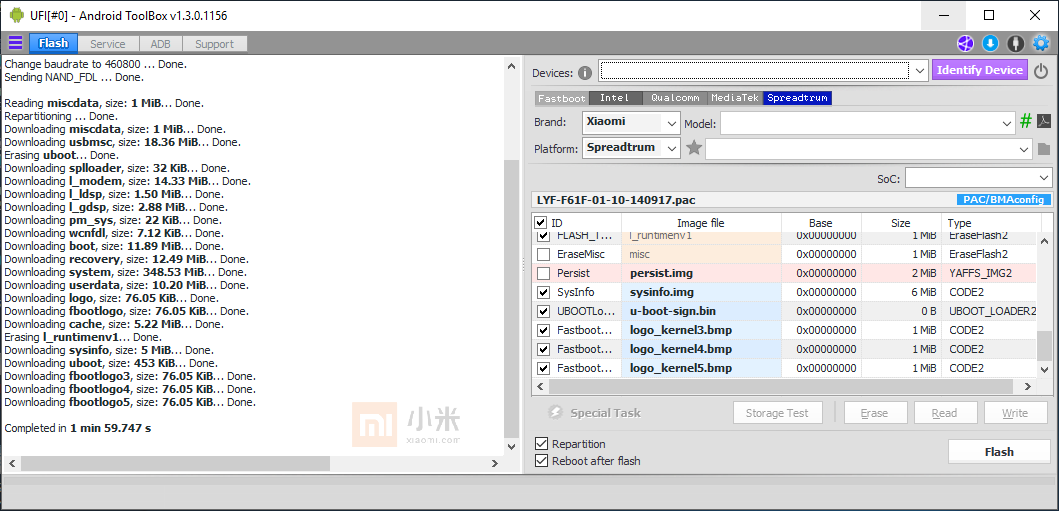Select the Fastboot mode tab
The image size is (1059, 511).
point(562,98)
